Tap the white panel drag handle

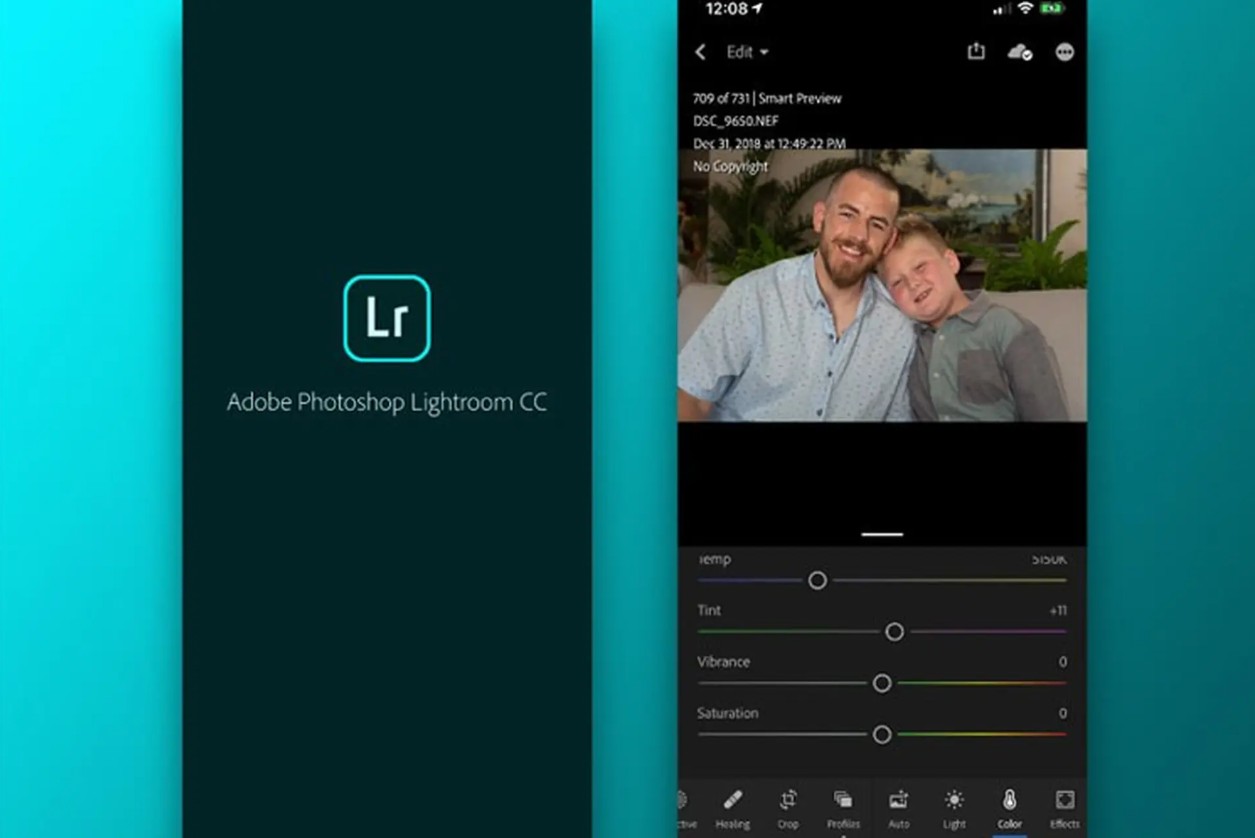(882, 535)
